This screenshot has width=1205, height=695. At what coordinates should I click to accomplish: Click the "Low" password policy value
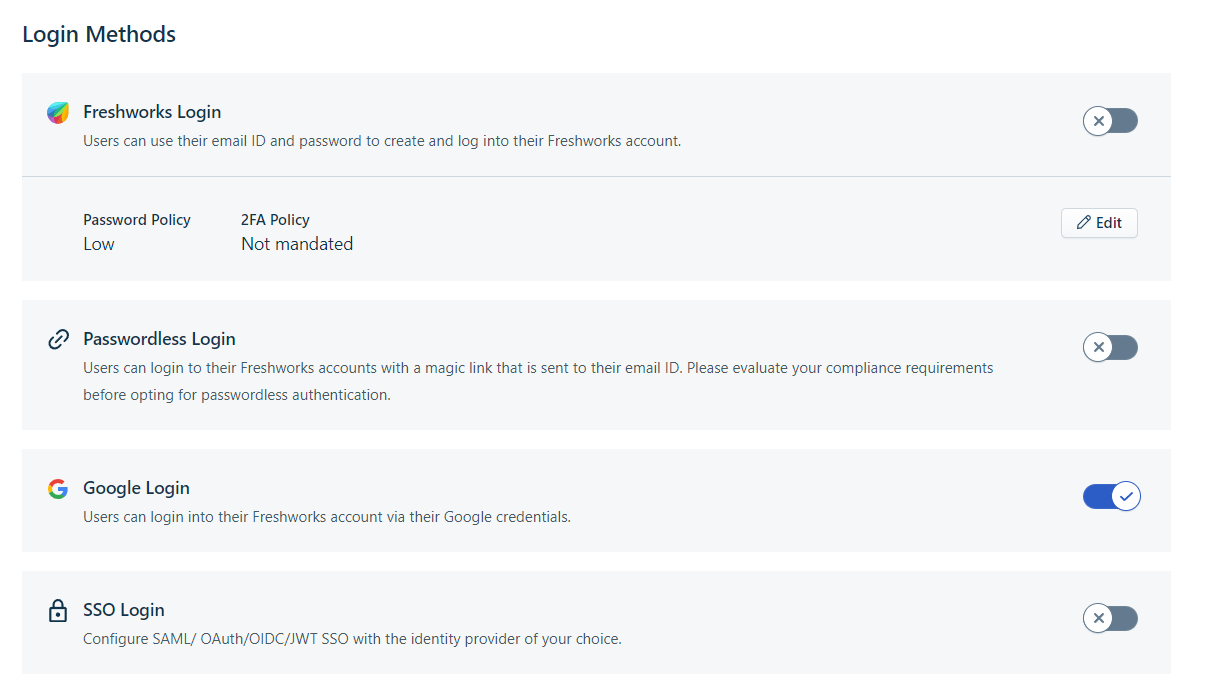(x=99, y=244)
